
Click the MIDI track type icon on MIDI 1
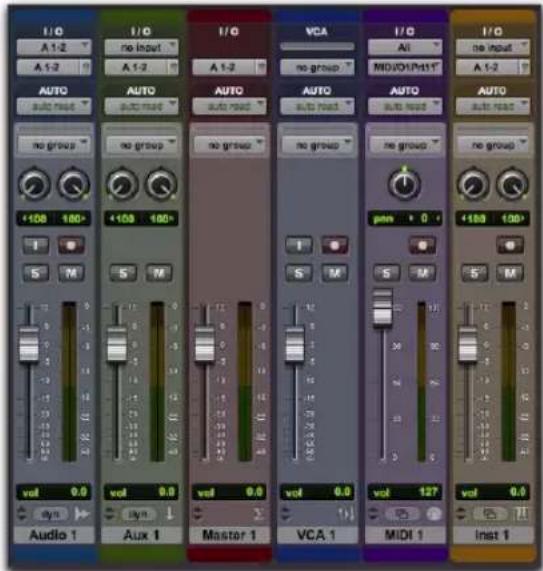click(x=433, y=514)
